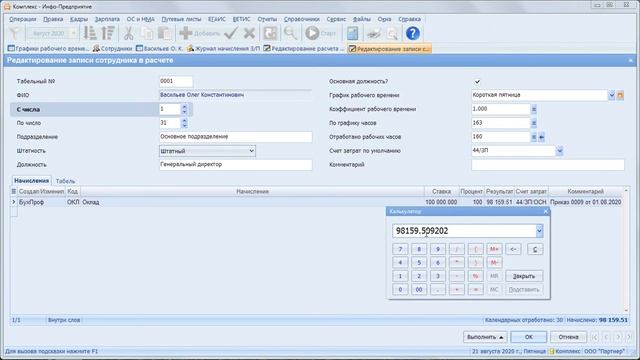
Task: Click the M+ button in calculator
Action: point(494,249)
